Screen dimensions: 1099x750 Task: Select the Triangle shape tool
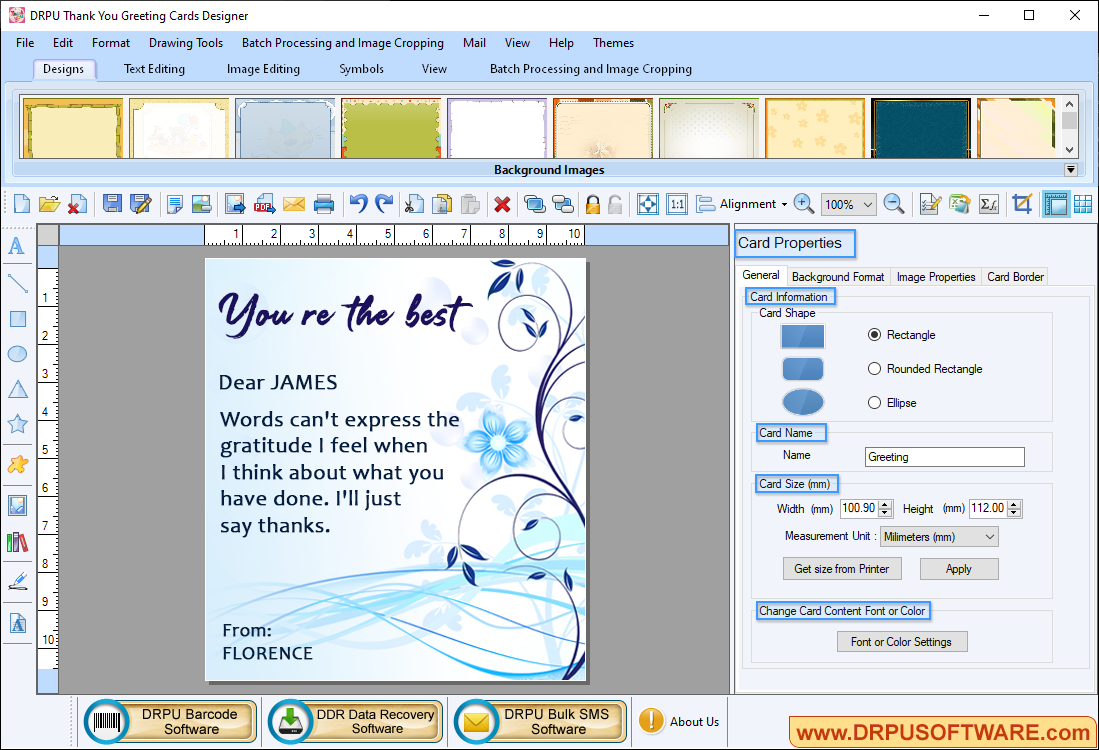(x=17, y=389)
